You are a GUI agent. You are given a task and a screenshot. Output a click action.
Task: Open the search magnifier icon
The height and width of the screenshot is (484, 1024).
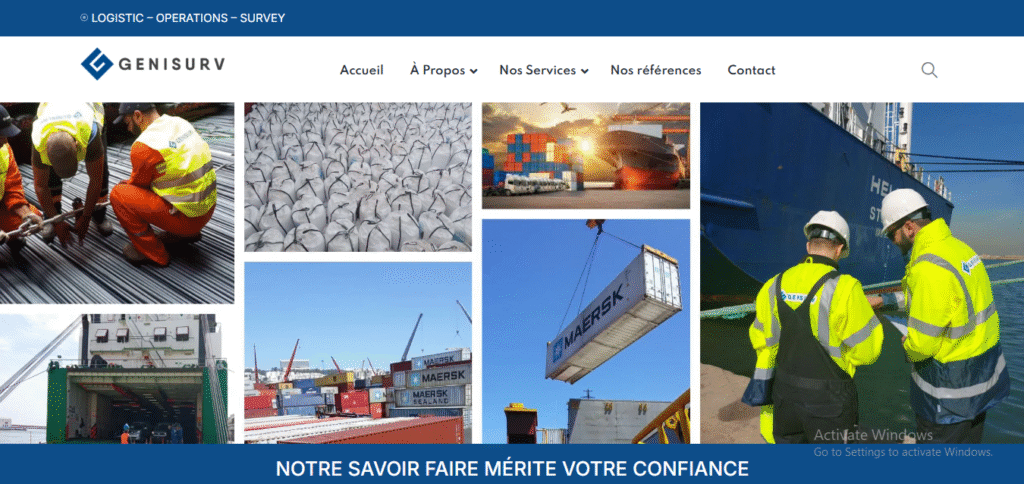click(x=929, y=70)
